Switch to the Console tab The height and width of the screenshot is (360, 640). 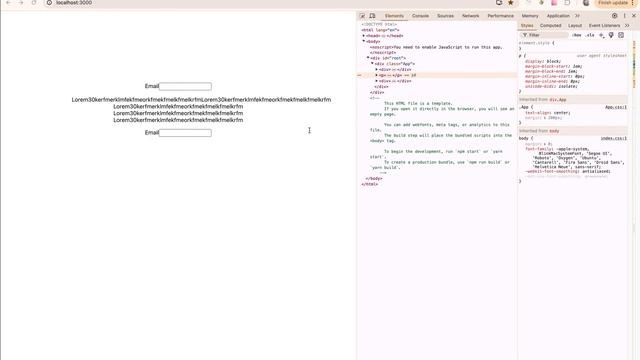[x=420, y=16]
